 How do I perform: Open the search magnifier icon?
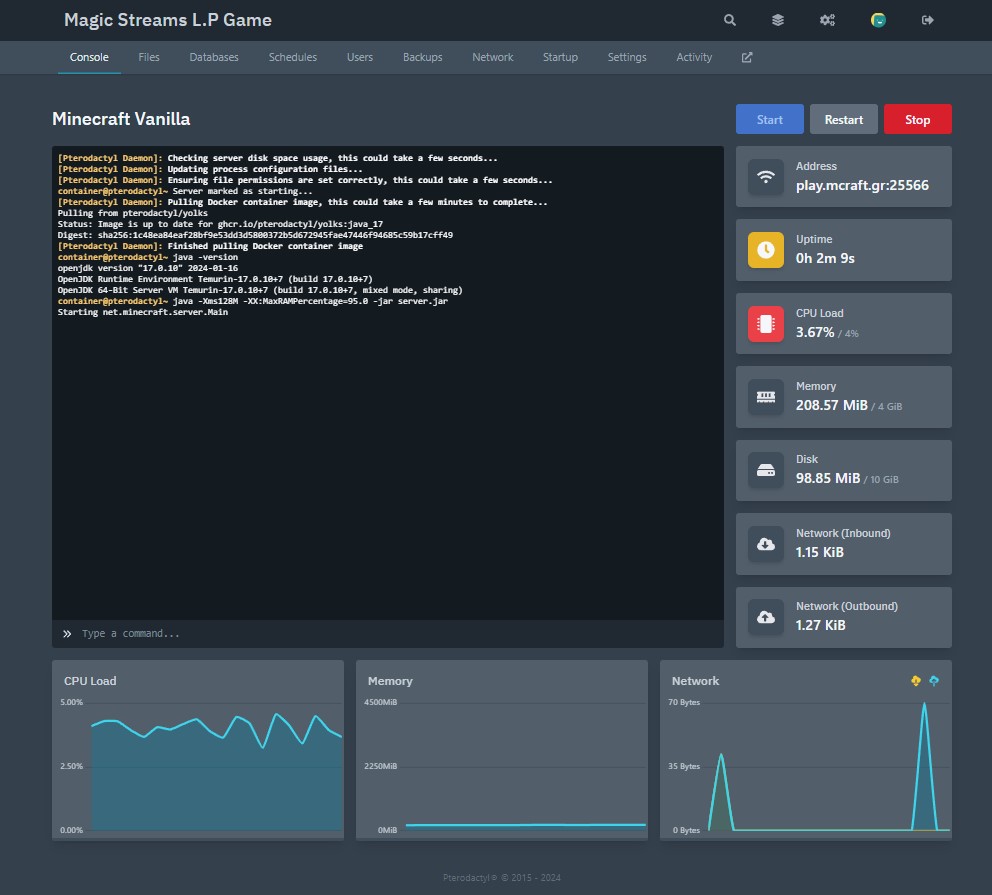[729, 20]
